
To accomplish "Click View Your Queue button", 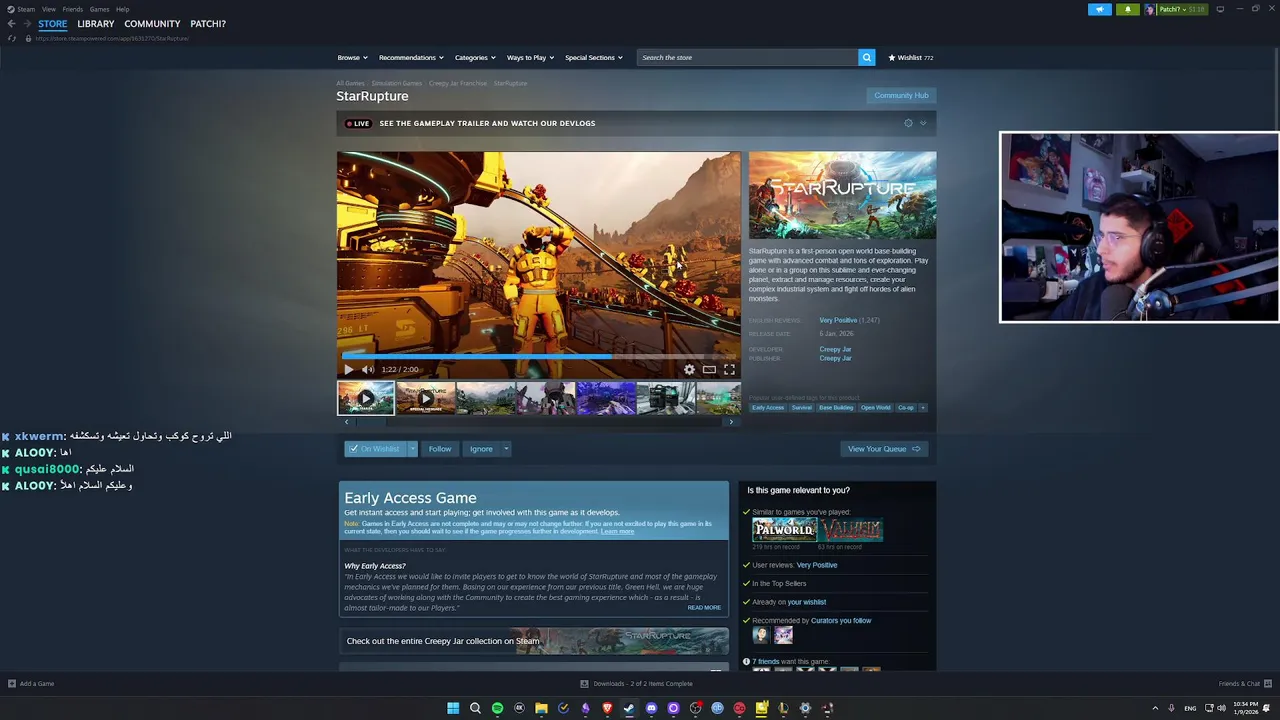I will coord(884,449).
